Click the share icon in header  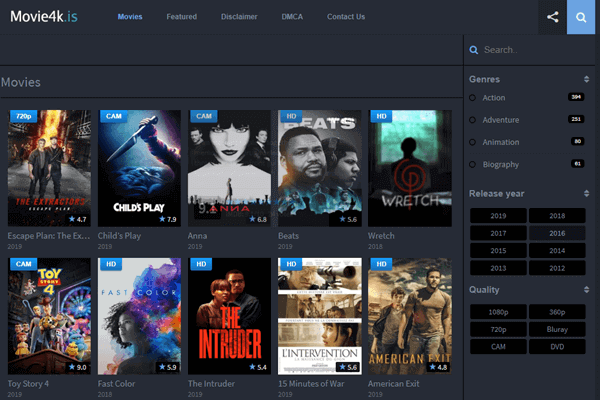click(x=552, y=17)
